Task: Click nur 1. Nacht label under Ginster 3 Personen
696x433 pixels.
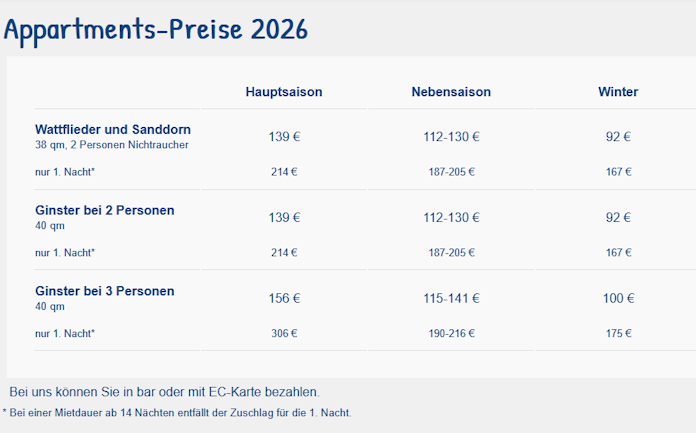Action: [x=65, y=333]
